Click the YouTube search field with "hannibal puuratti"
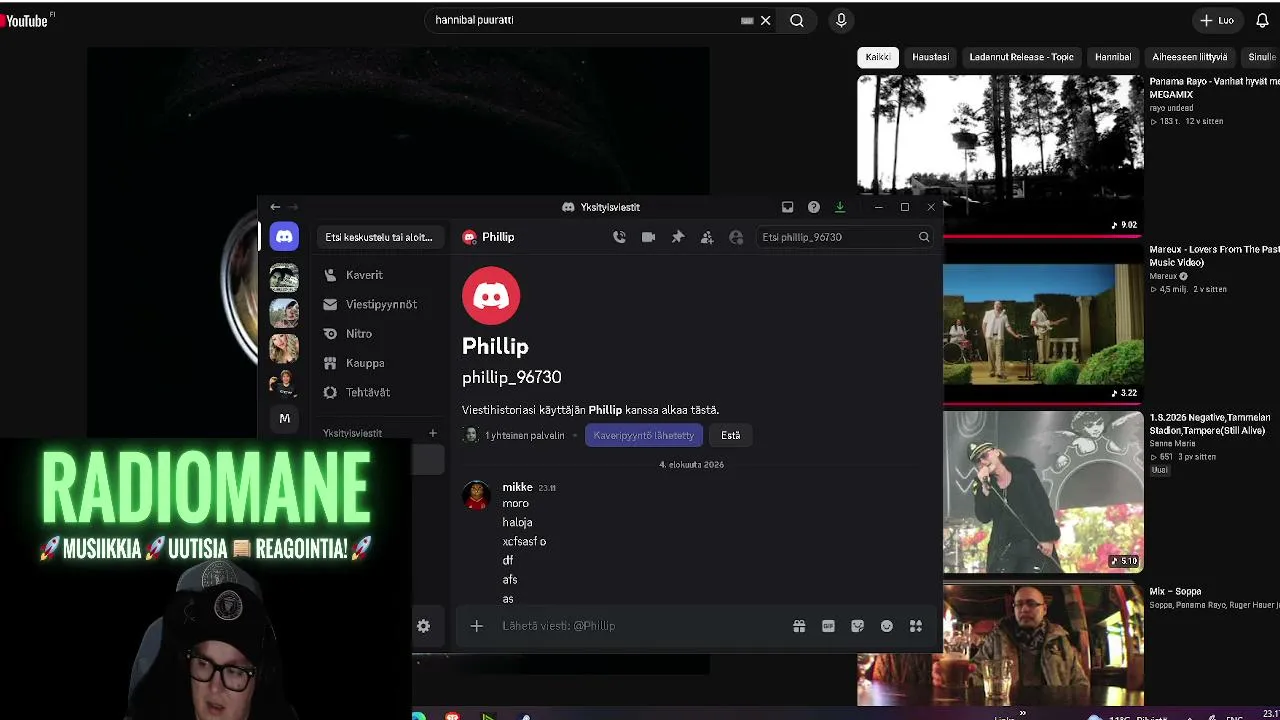This screenshot has height=720, width=1280. point(585,20)
